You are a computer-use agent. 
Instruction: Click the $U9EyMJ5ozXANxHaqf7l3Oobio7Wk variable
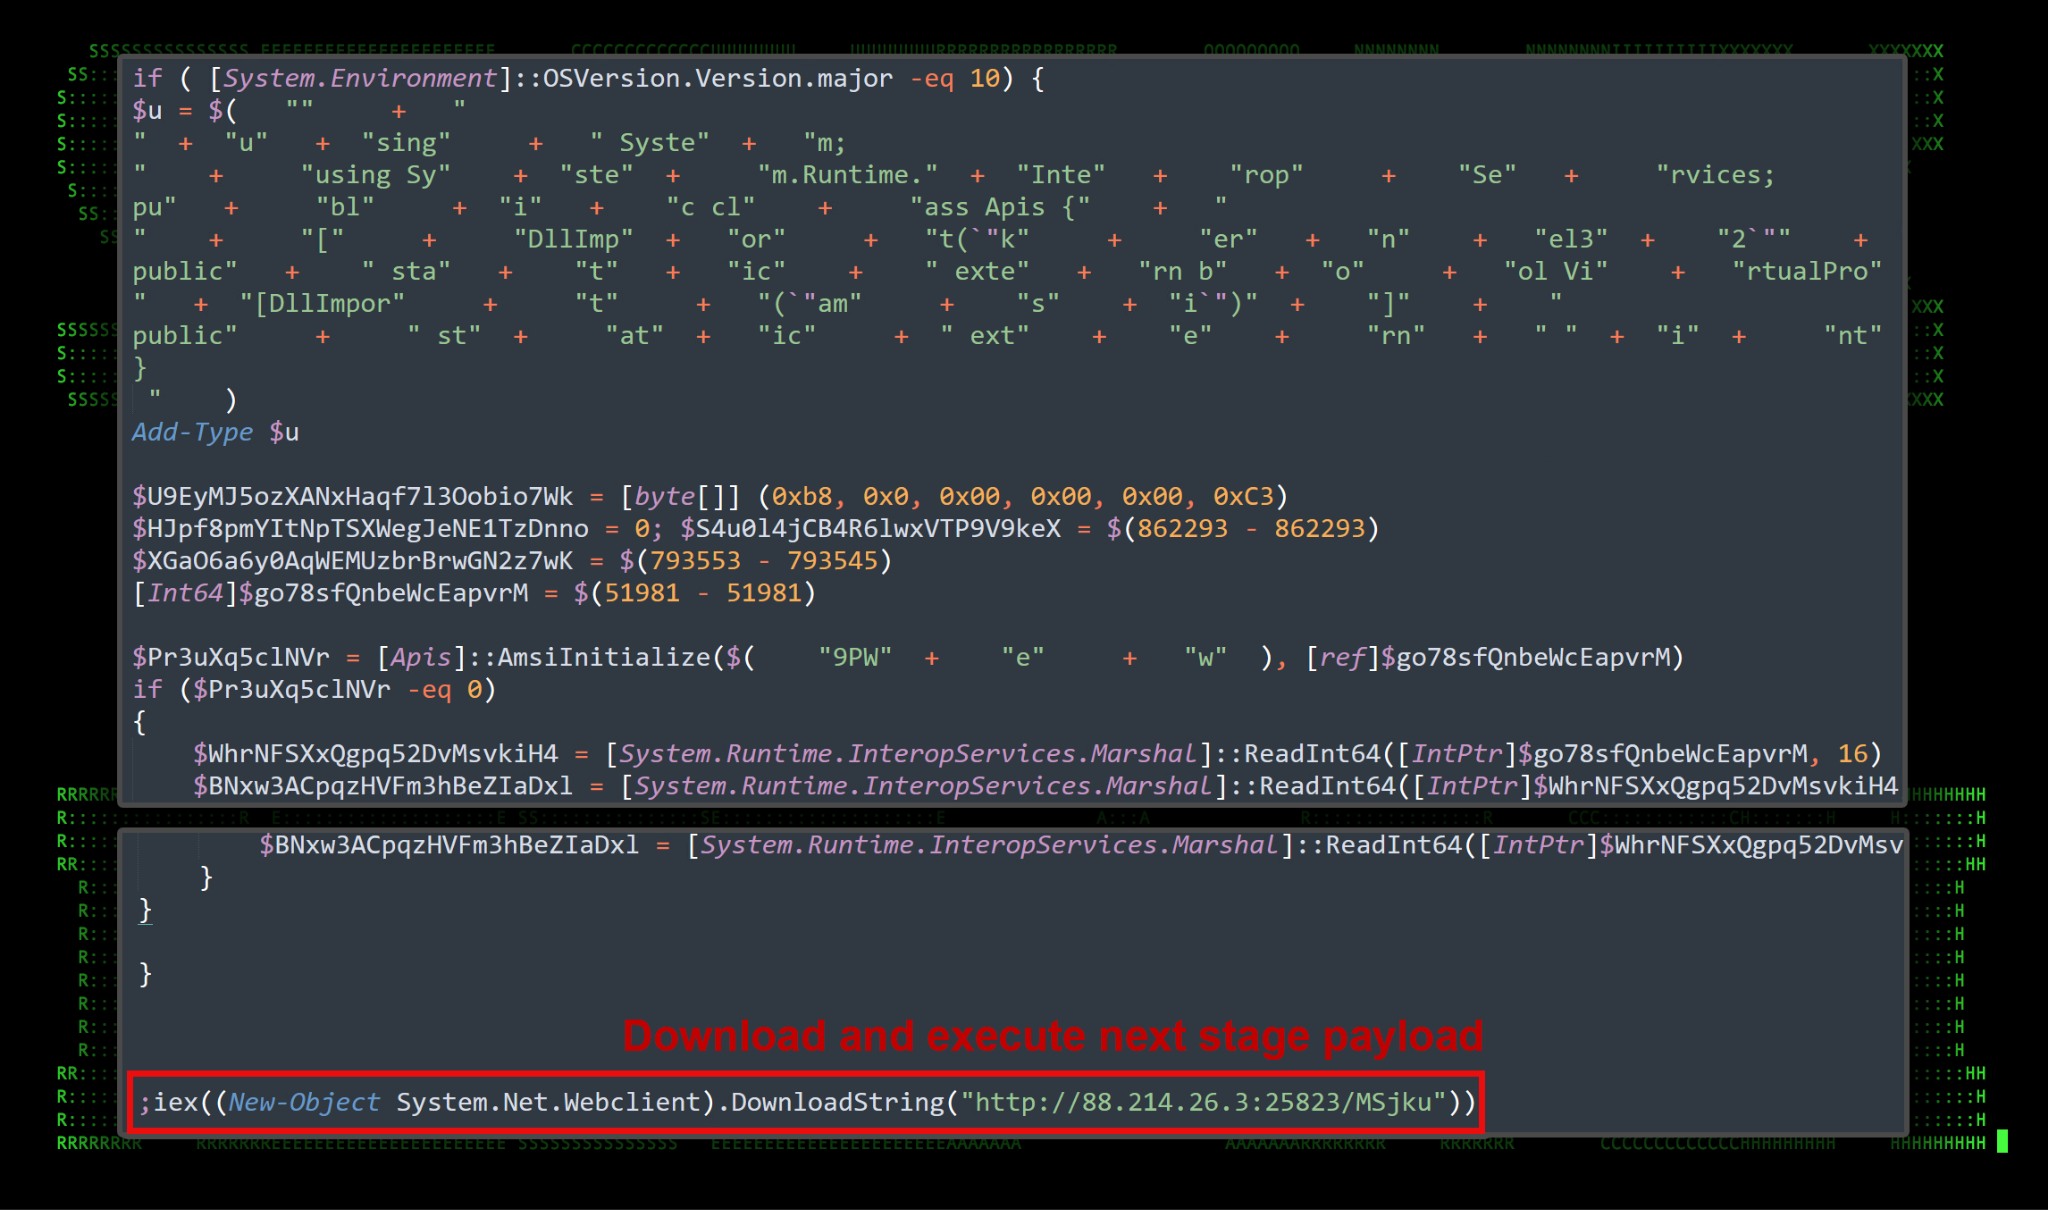[x=352, y=496]
